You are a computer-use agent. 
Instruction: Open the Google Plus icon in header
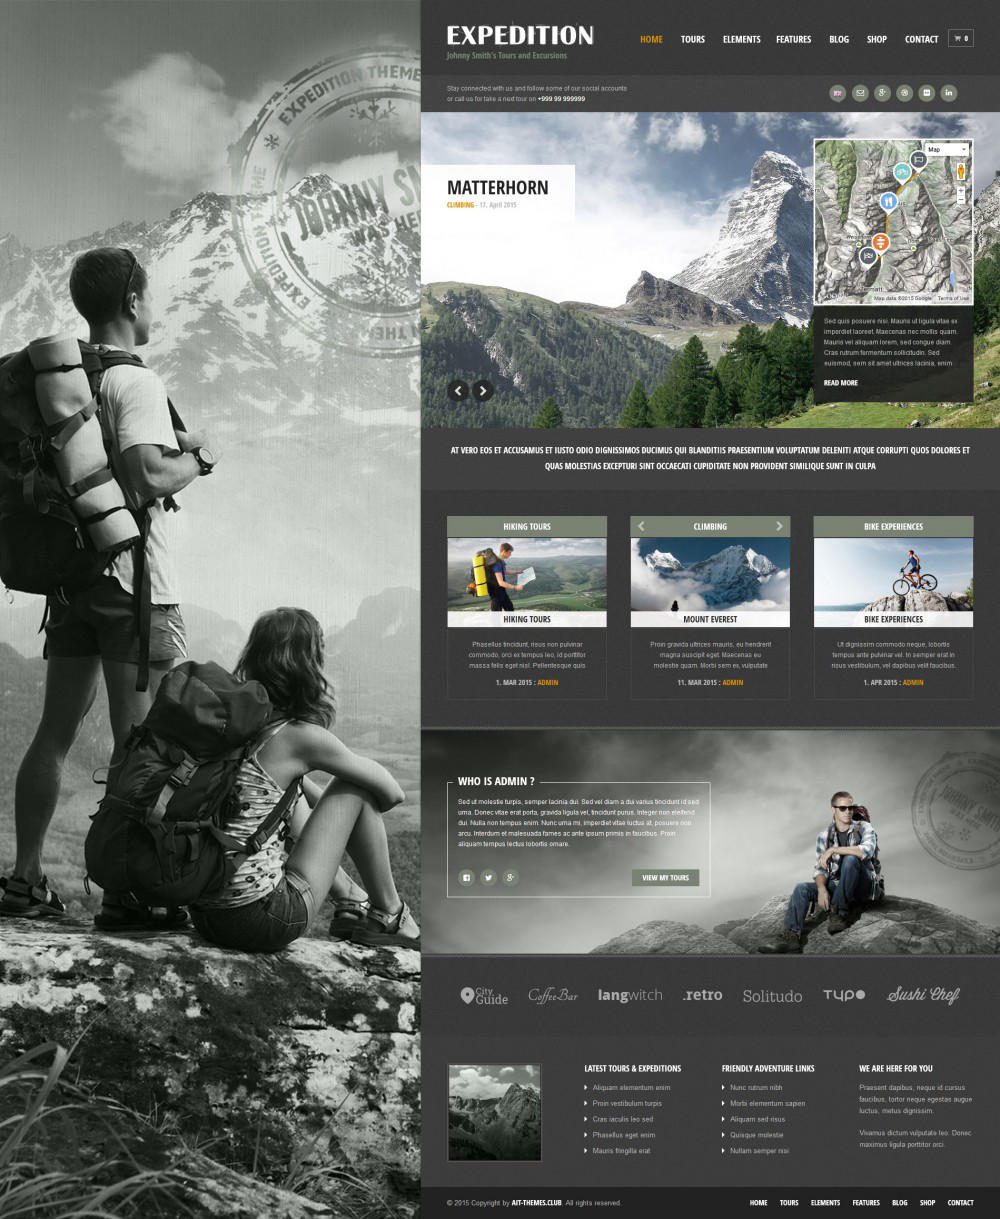882,93
